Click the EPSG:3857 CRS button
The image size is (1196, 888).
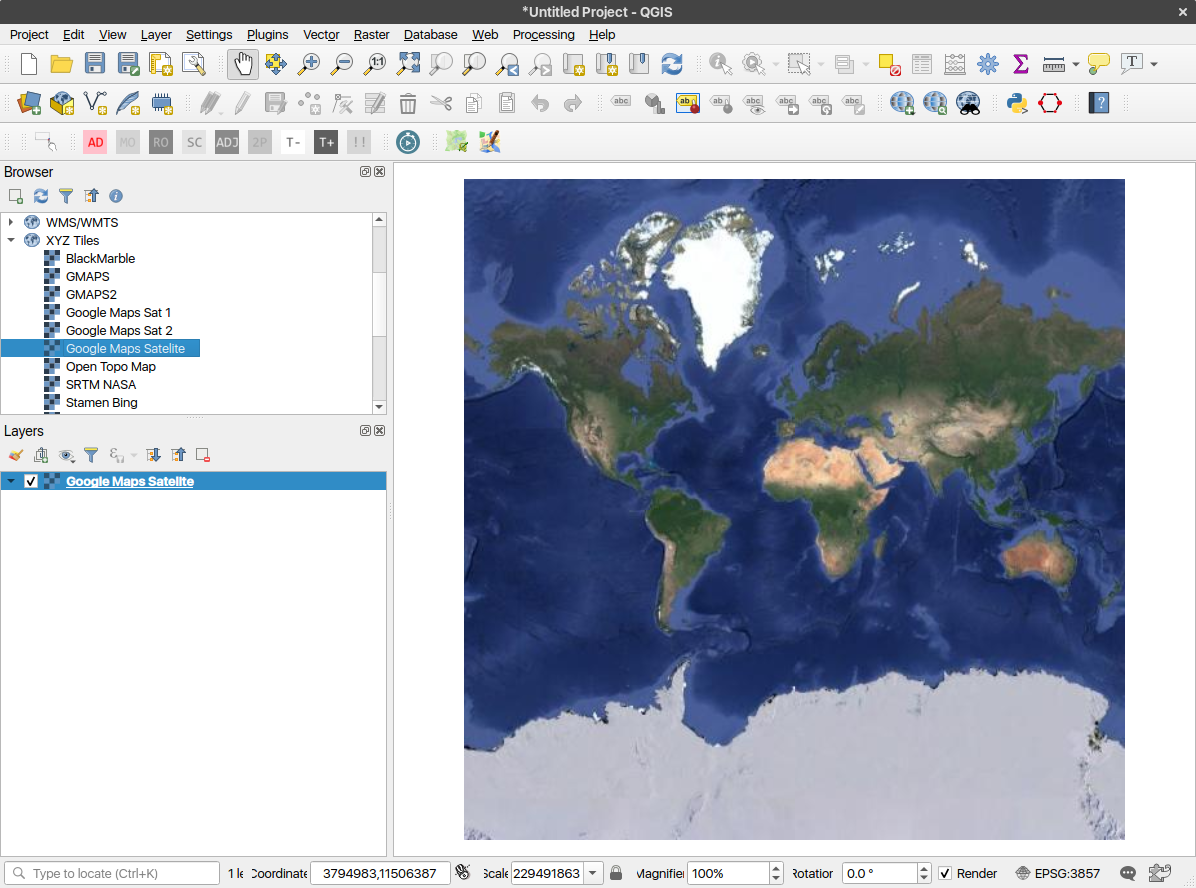click(1058, 873)
